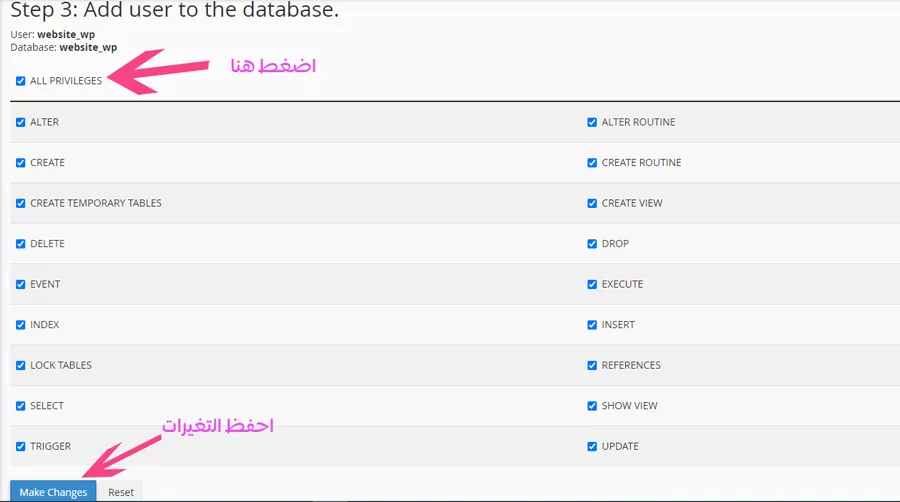Click the LOCK TABLES label text
This screenshot has height=502, width=900.
coord(61,365)
